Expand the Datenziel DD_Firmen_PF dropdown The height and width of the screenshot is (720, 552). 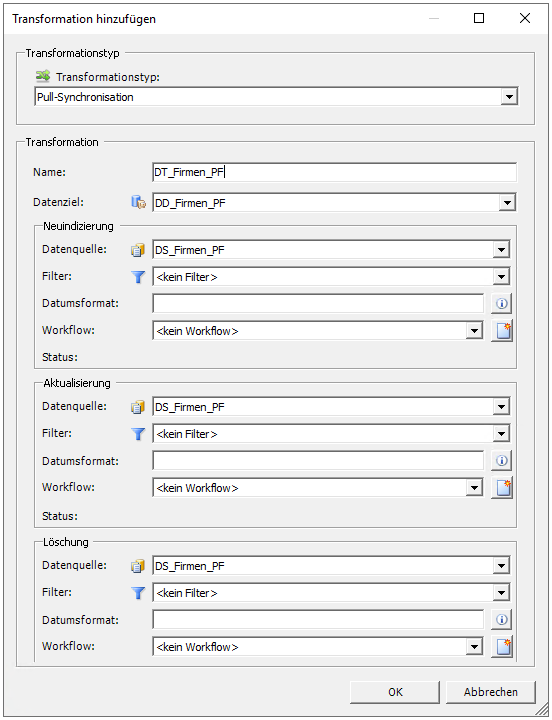(x=507, y=202)
